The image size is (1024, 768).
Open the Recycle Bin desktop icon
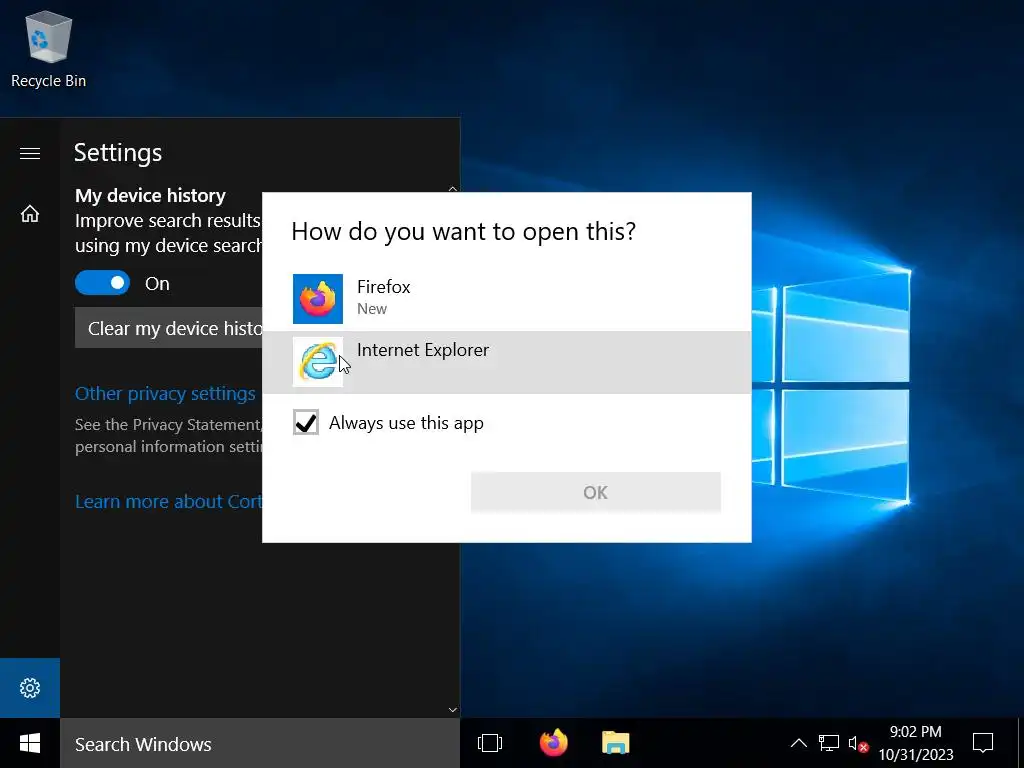[x=48, y=50]
